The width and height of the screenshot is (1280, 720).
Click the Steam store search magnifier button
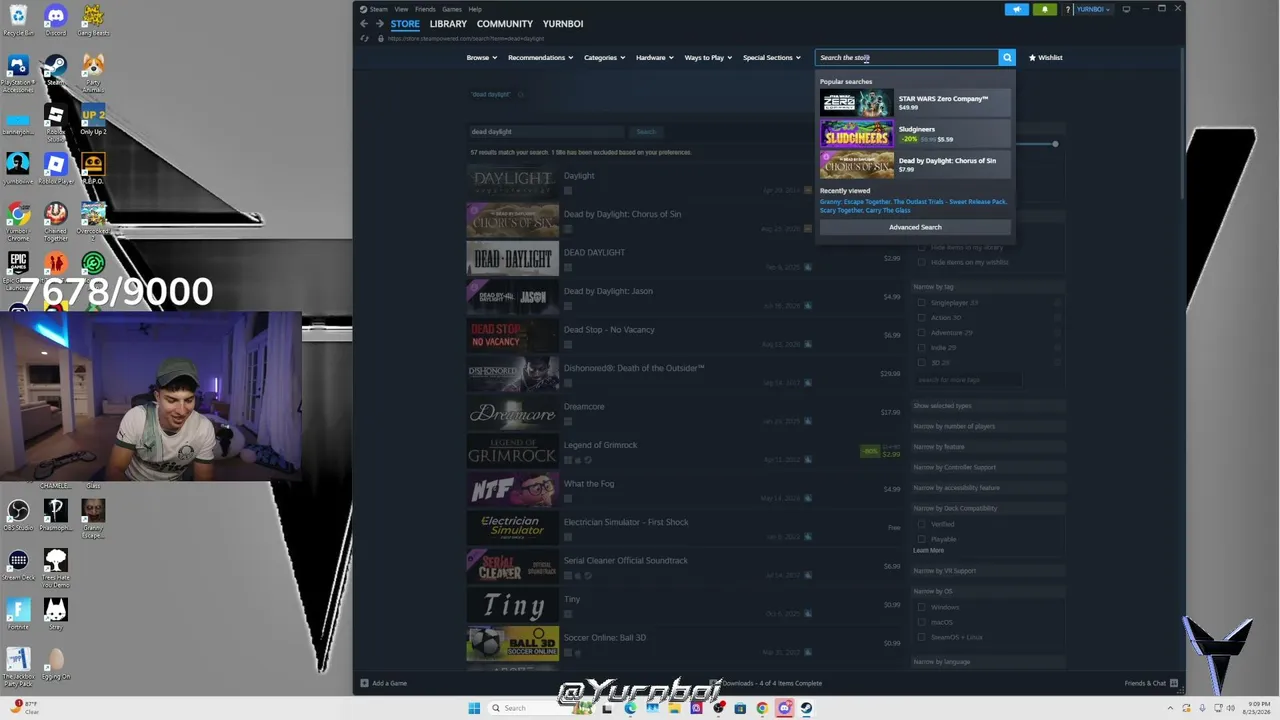[1007, 58]
